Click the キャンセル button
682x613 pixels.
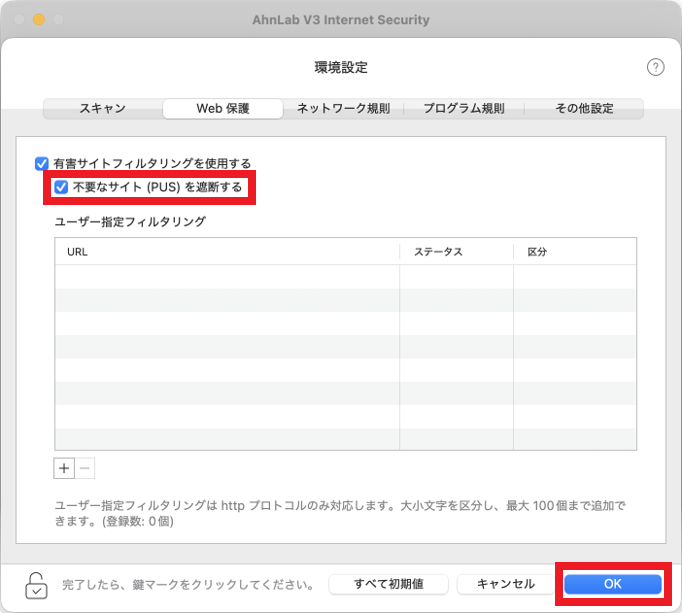pyautogui.click(x=505, y=584)
